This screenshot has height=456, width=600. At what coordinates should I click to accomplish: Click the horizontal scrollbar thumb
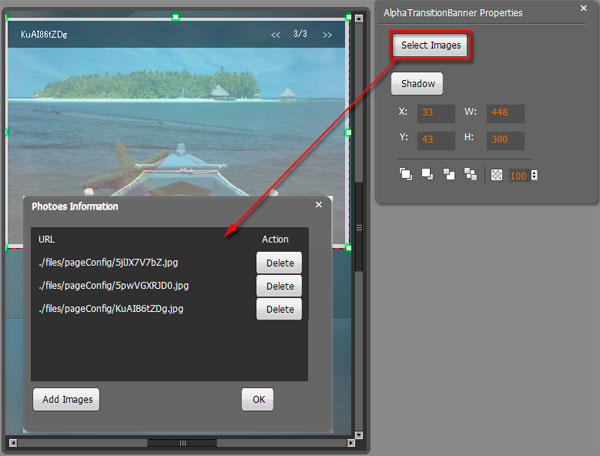click(x=182, y=442)
